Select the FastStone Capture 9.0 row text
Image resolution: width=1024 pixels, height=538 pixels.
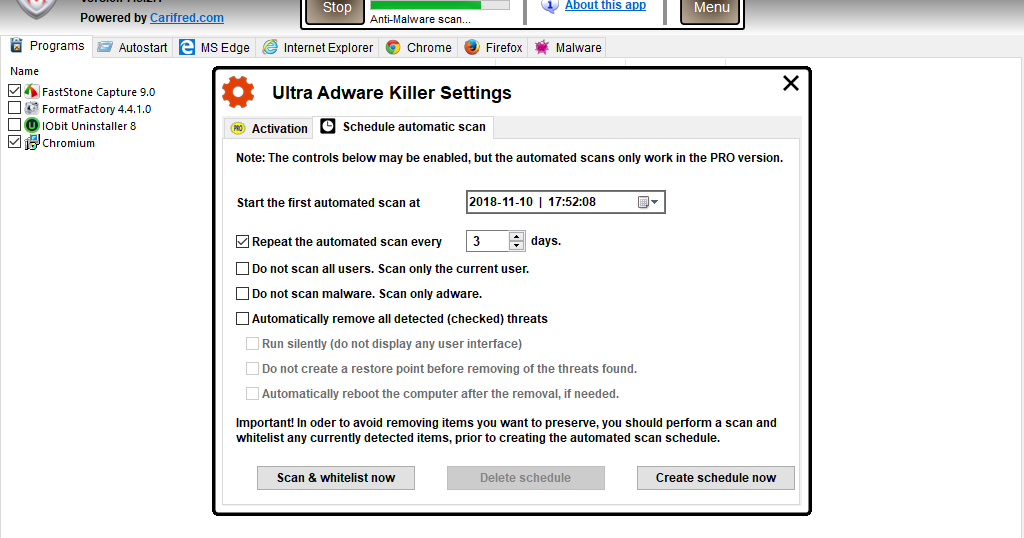tap(99, 92)
